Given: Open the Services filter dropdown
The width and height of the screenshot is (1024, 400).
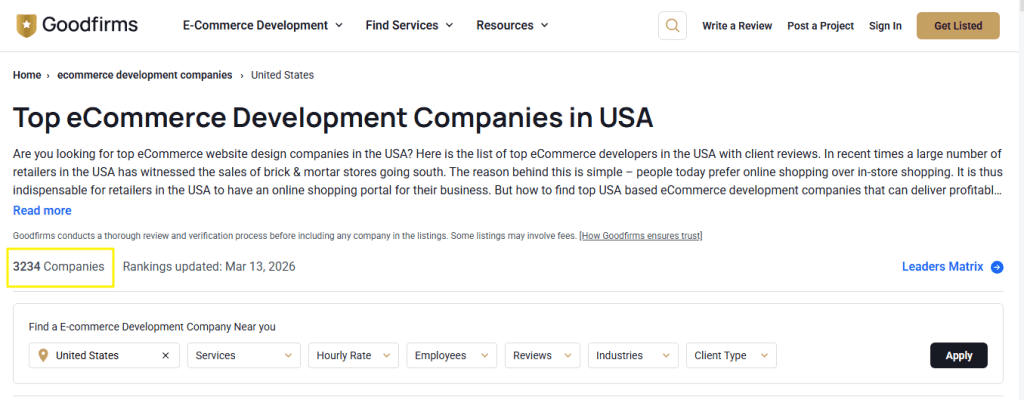Looking at the screenshot, I should coord(244,355).
